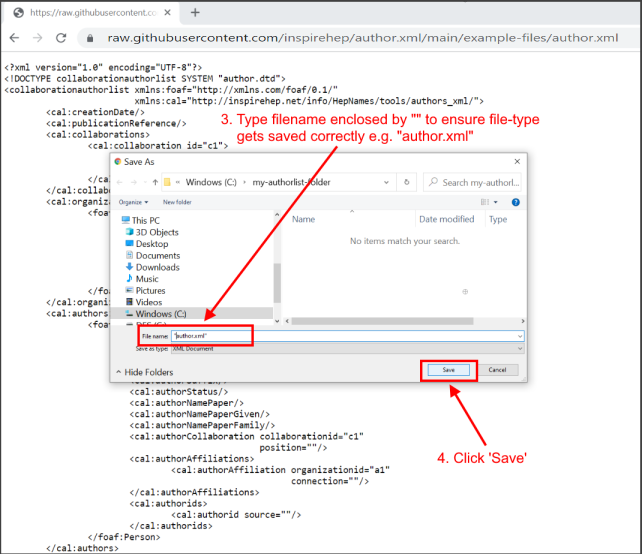
Task: Click the Save button
Action: [x=448, y=370]
